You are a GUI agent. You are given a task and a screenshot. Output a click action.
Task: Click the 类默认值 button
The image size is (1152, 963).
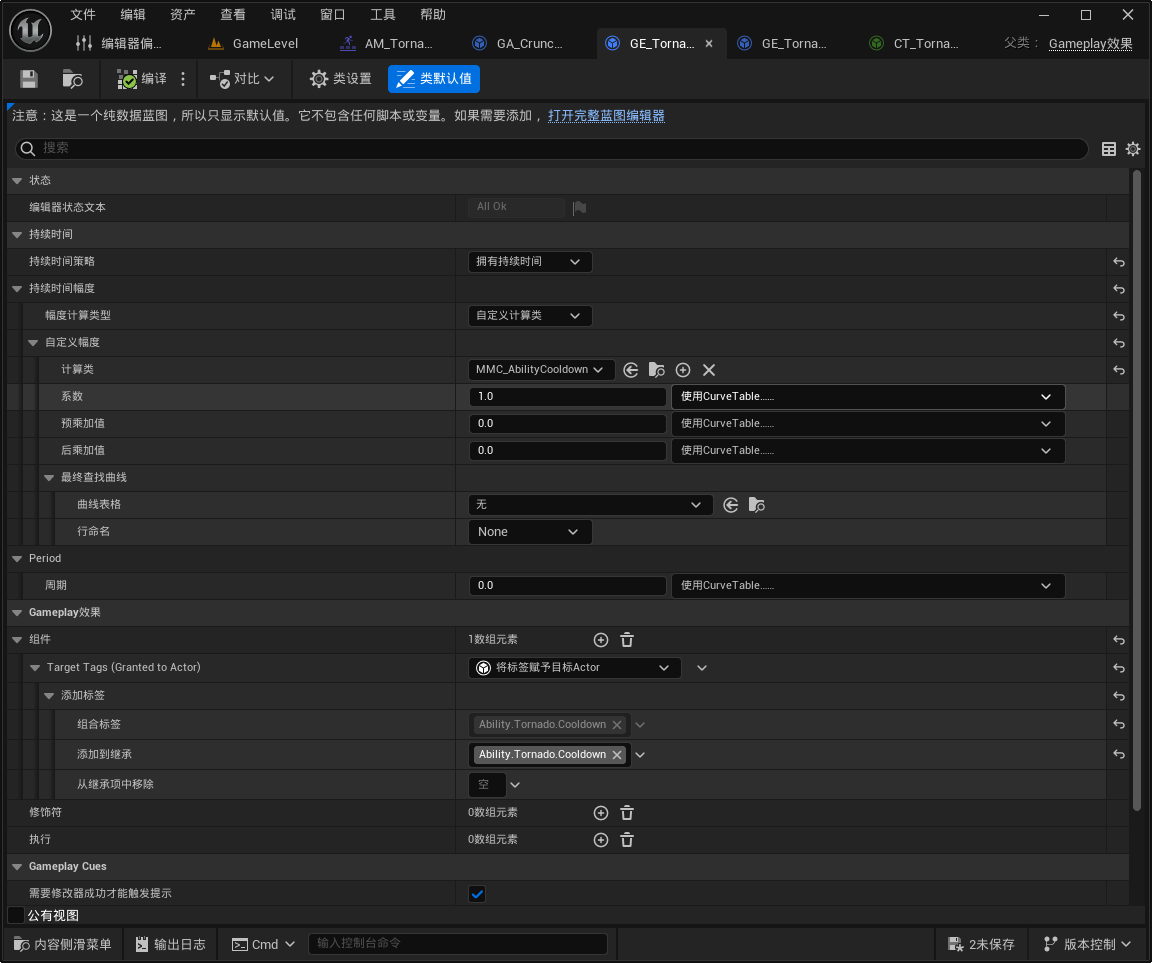pos(434,79)
